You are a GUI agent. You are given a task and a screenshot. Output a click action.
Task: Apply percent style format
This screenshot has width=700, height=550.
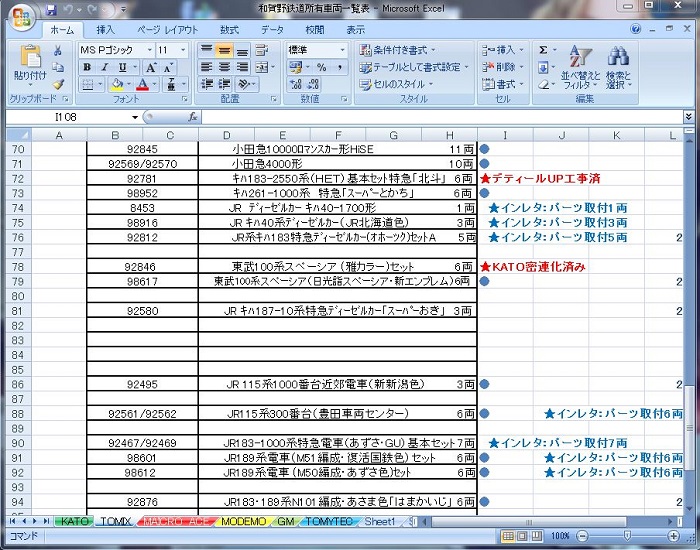coord(321,67)
